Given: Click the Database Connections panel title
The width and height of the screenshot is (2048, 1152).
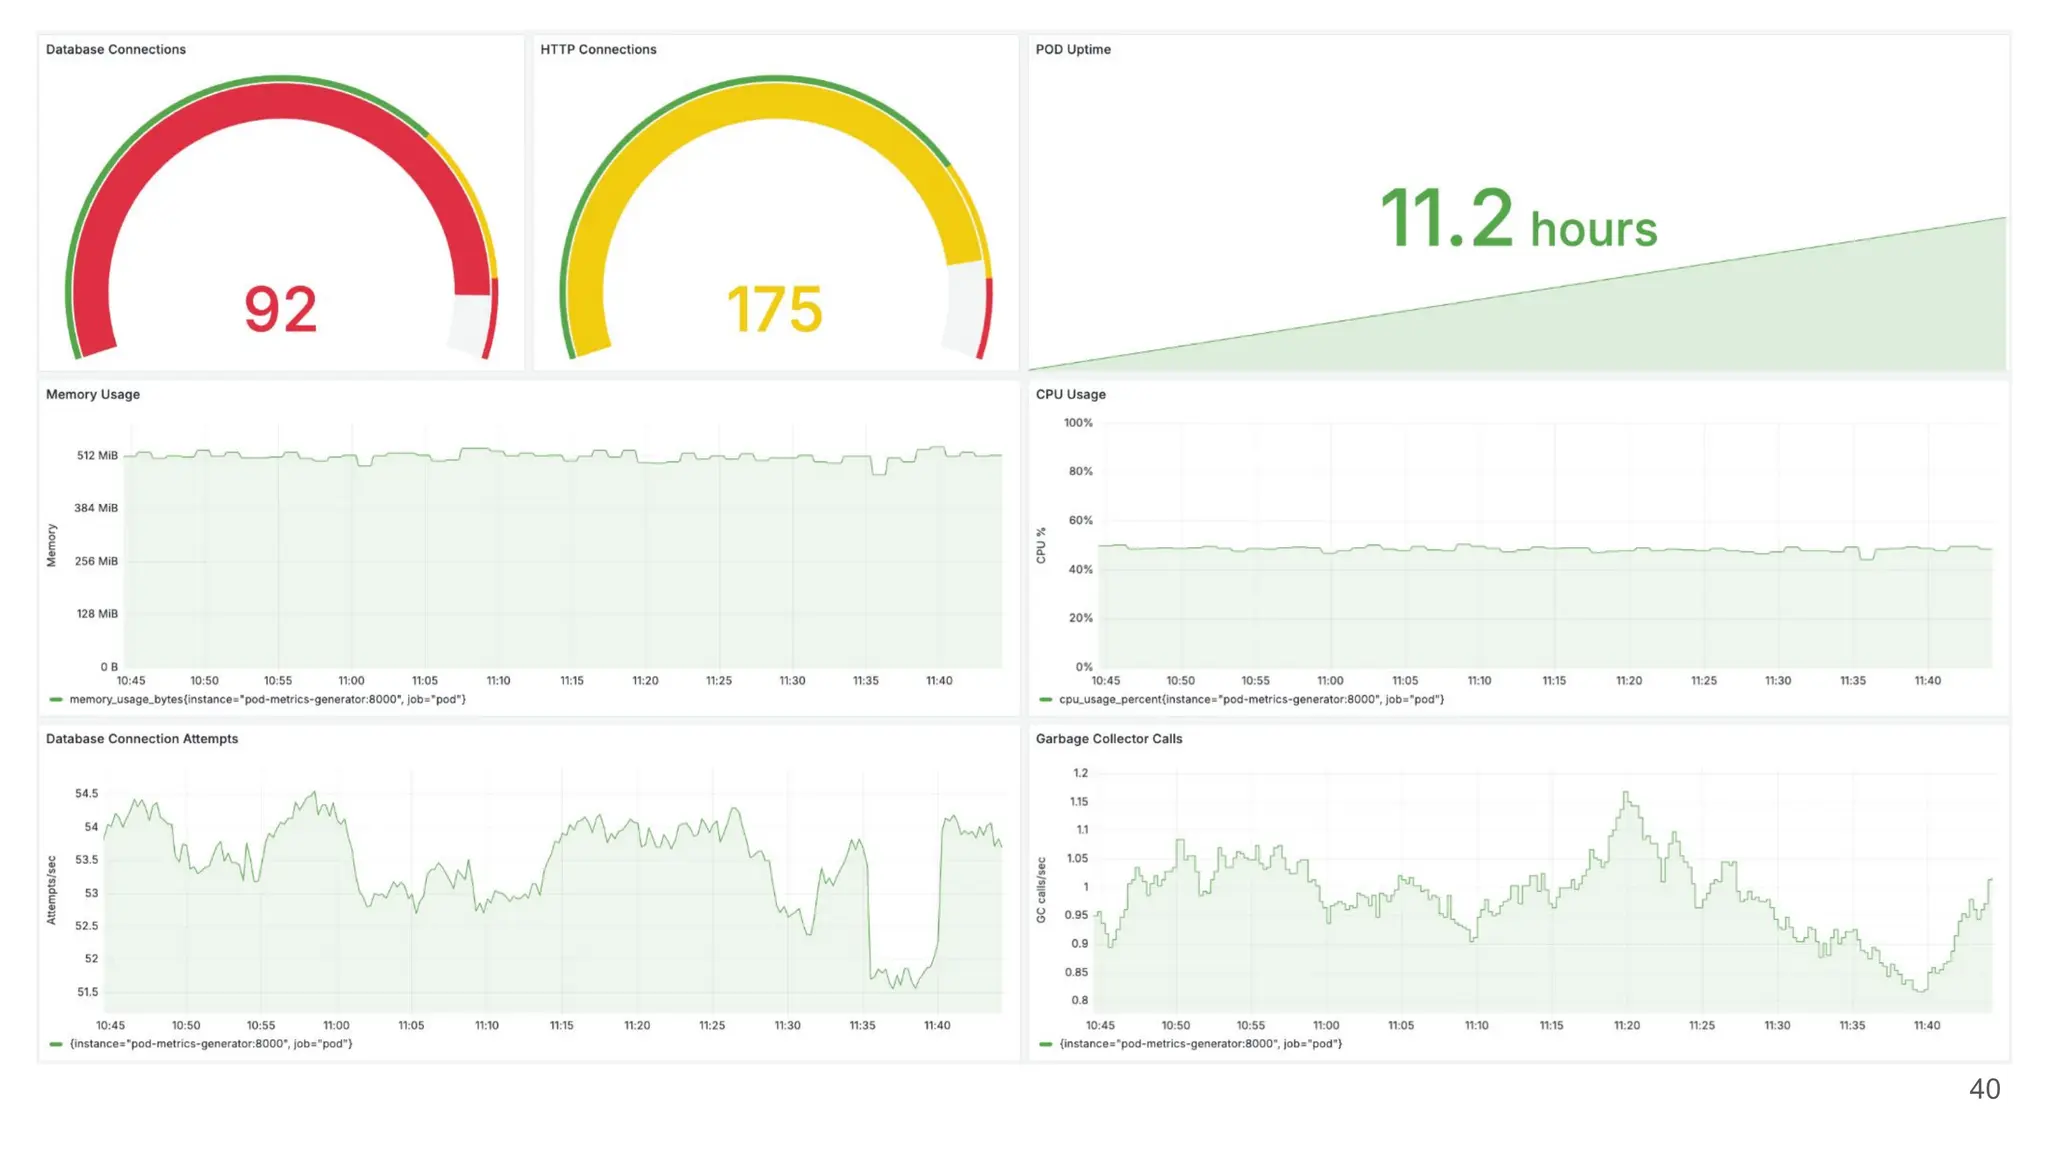Looking at the screenshot, I should coord(115,49).
